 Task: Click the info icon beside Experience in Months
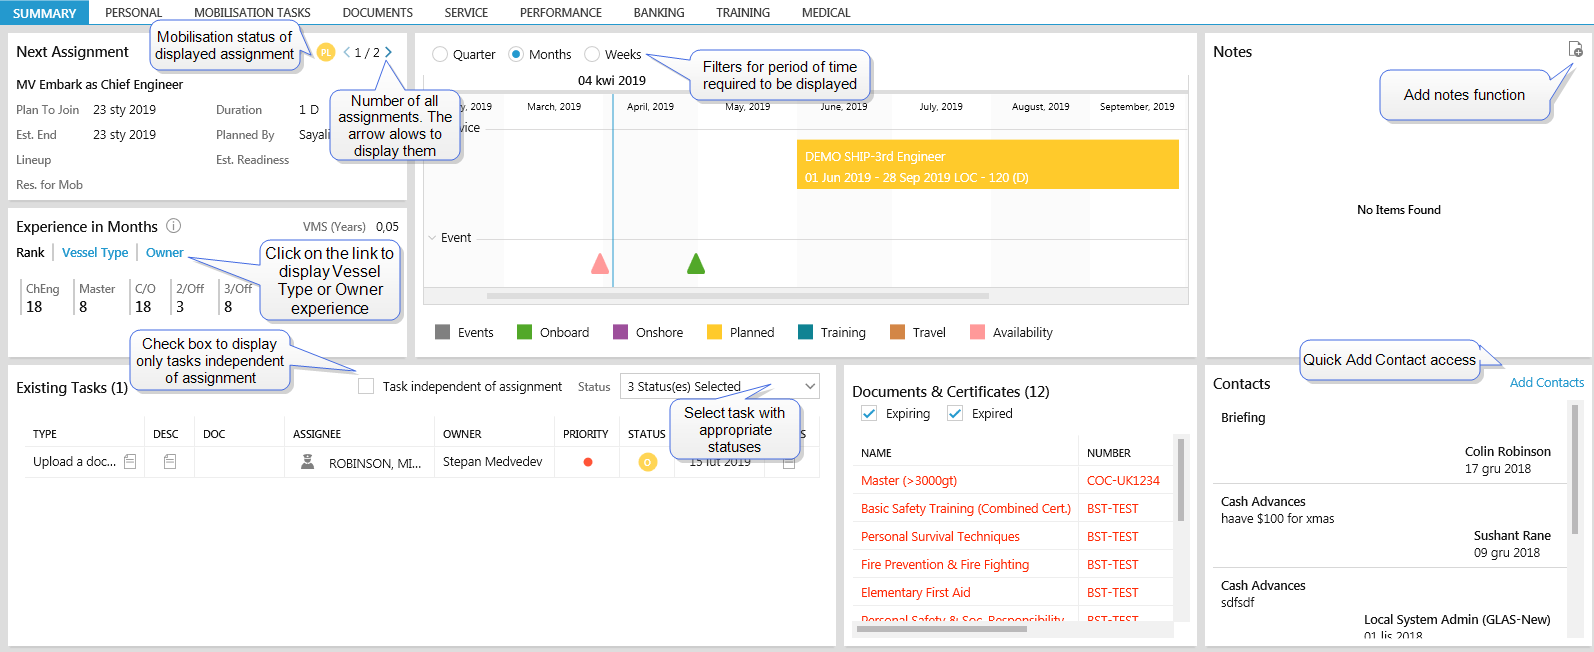click(x=173, y=226)
